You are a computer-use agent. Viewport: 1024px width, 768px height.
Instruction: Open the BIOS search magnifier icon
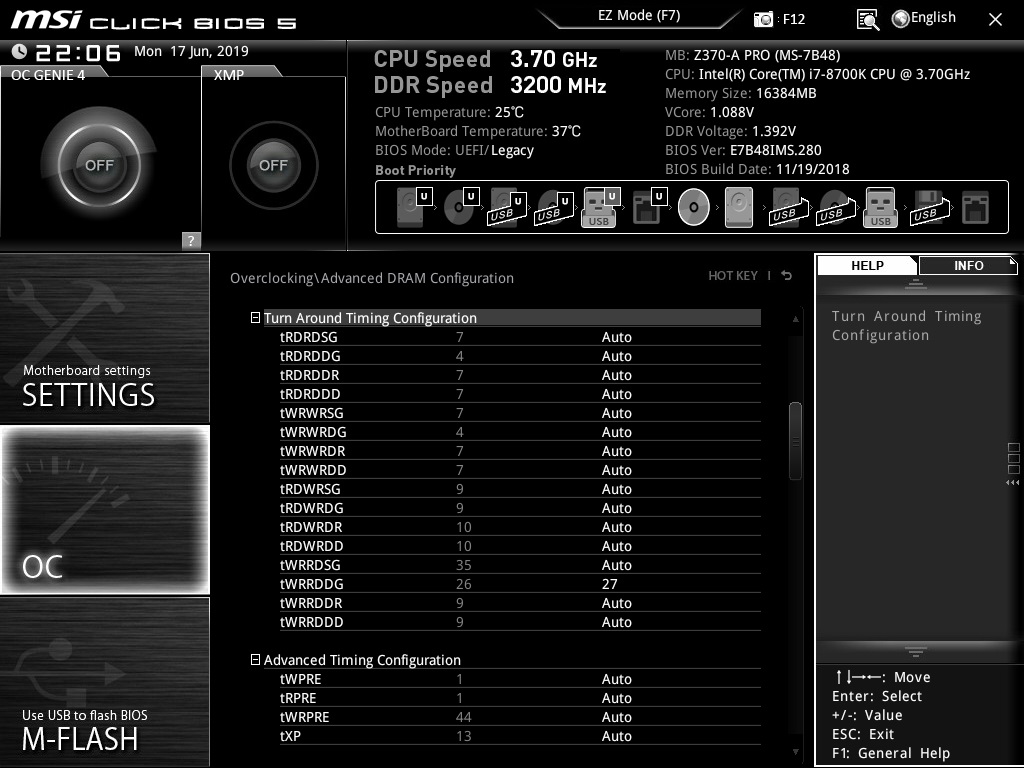click(867, 20)
